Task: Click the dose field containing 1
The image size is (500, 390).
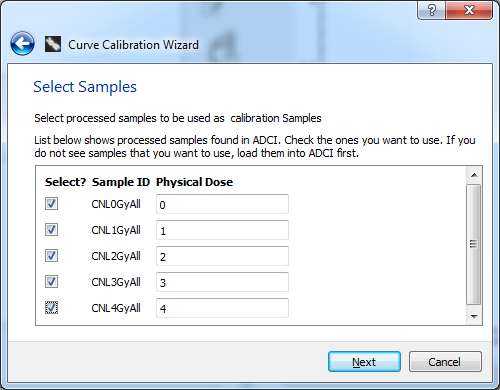Action: 222,230
